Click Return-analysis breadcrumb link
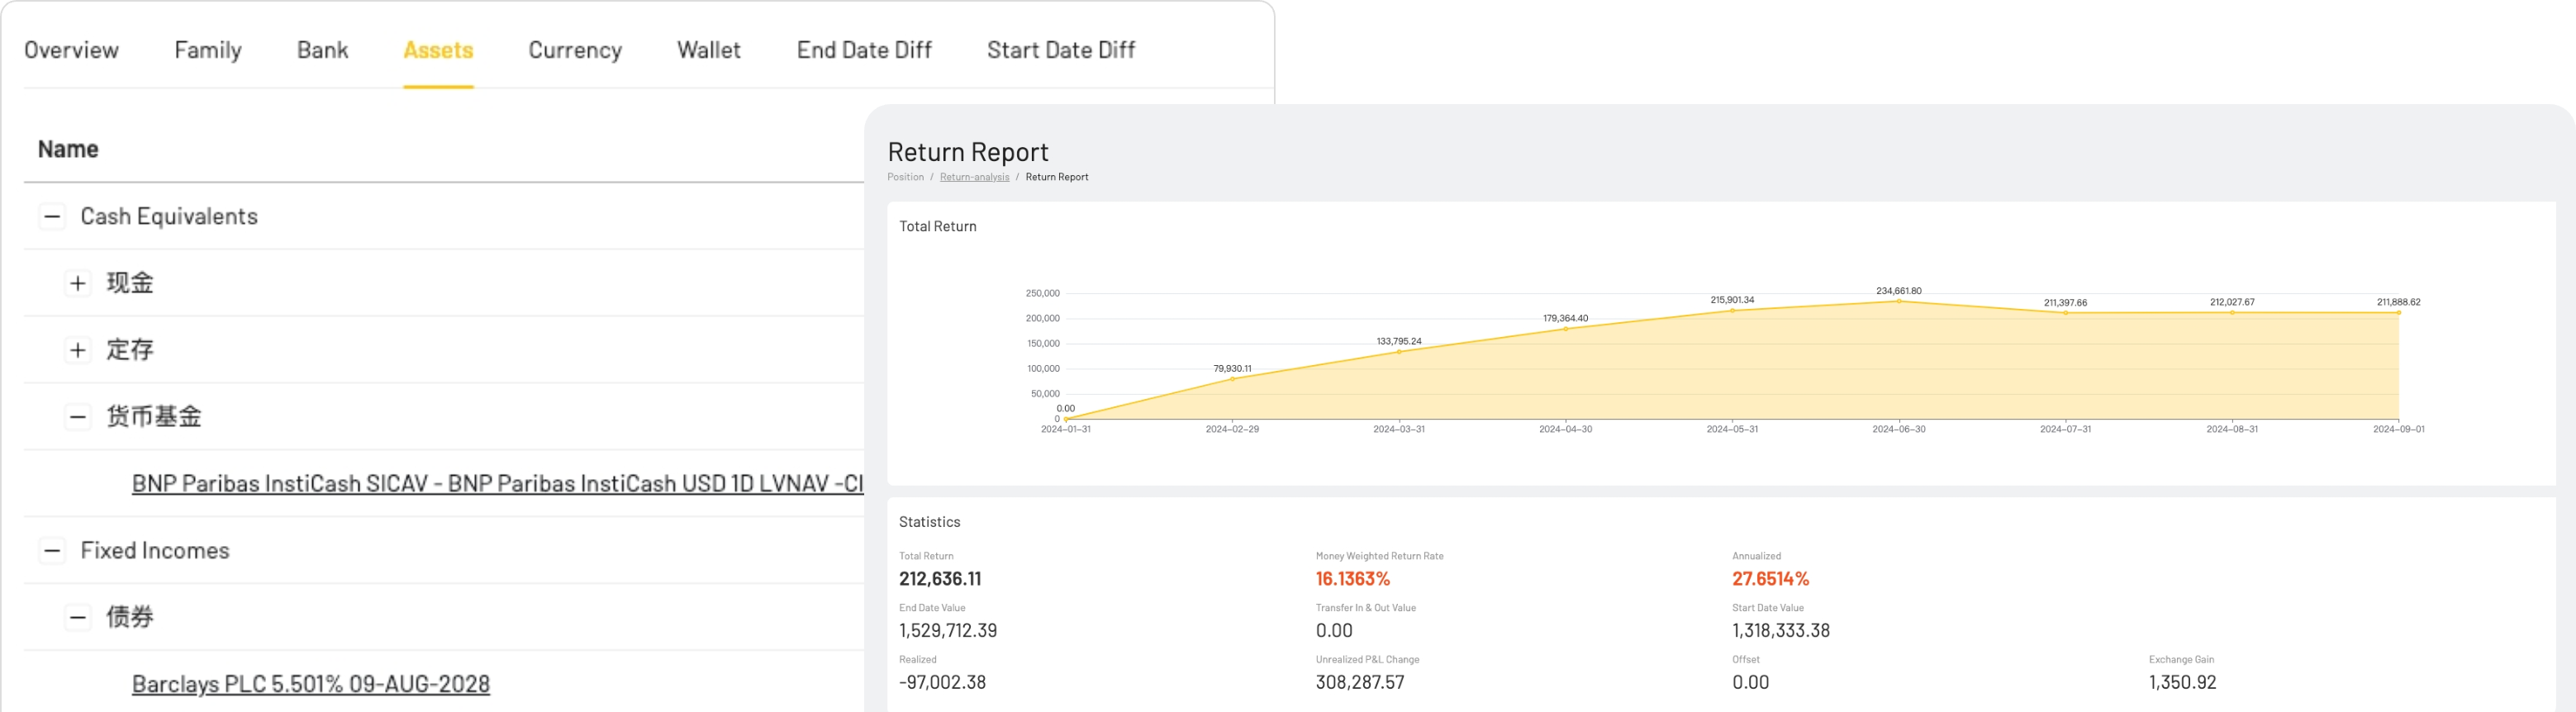 tap(974, 177)
